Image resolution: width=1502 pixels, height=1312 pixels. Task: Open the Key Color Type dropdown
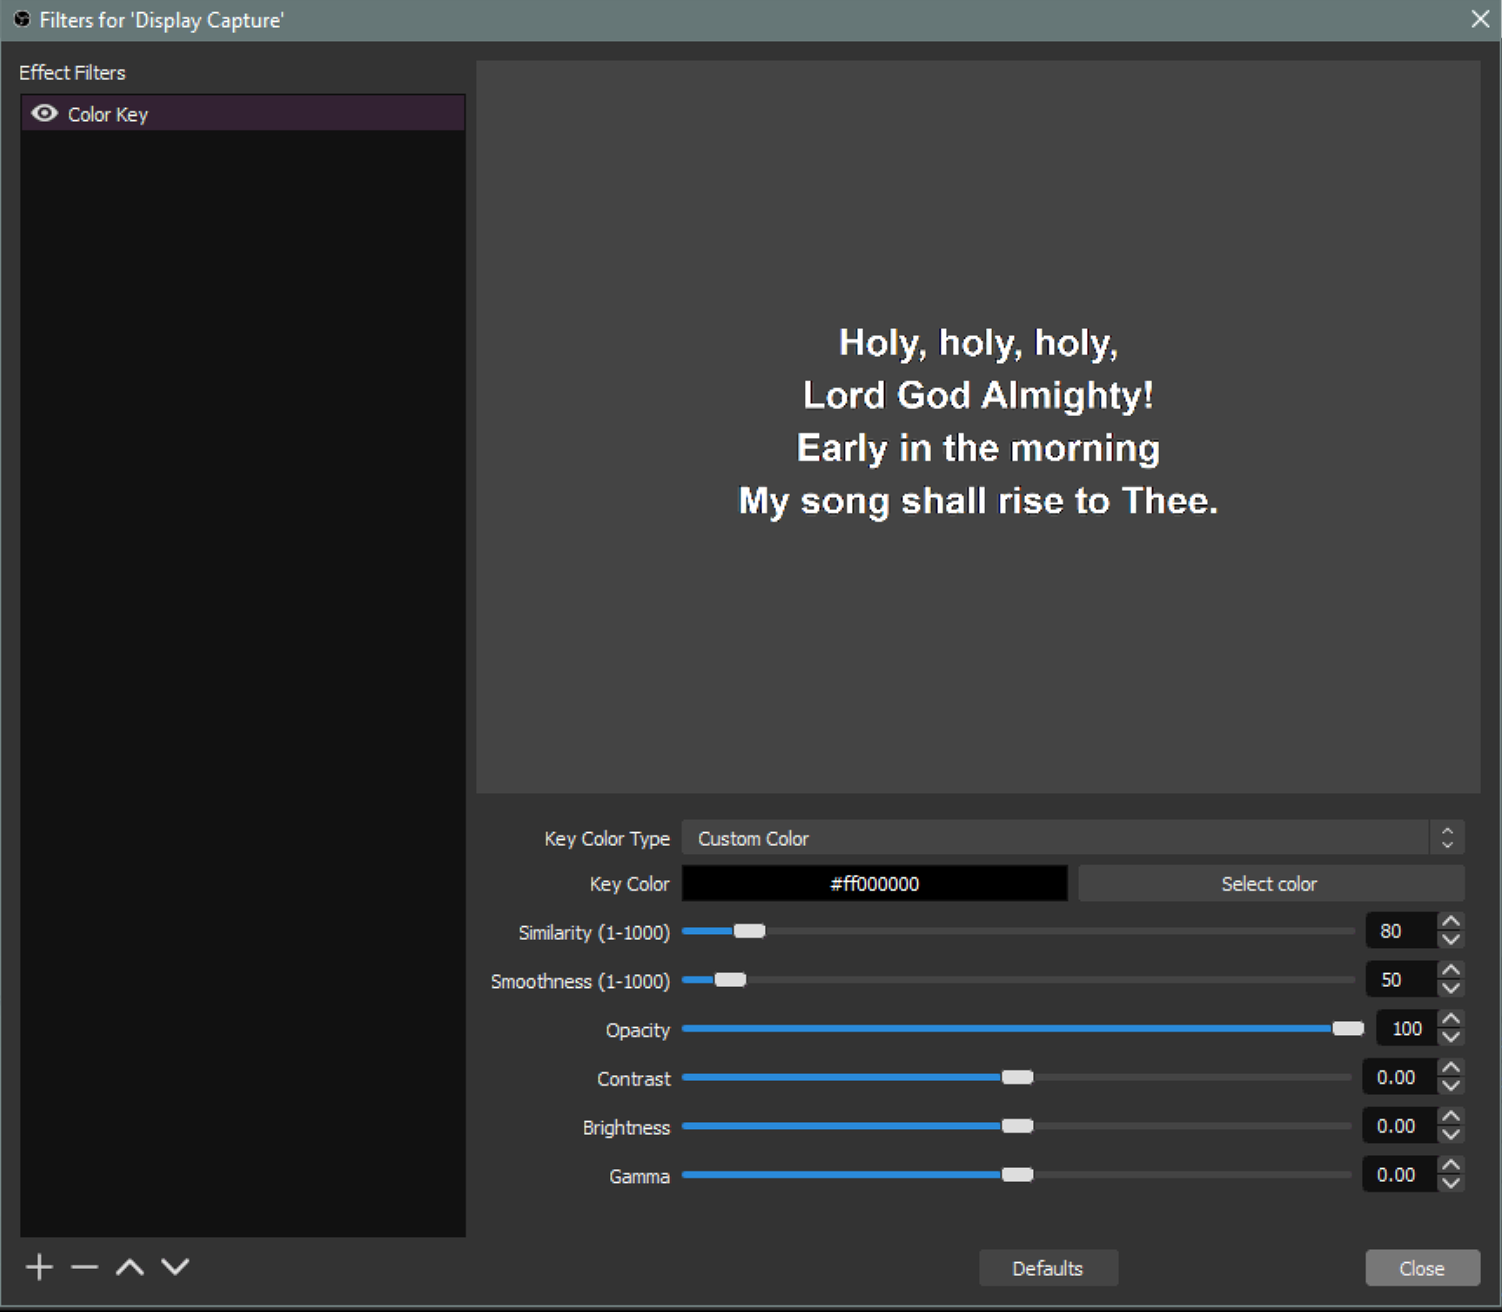point(1072,838)
